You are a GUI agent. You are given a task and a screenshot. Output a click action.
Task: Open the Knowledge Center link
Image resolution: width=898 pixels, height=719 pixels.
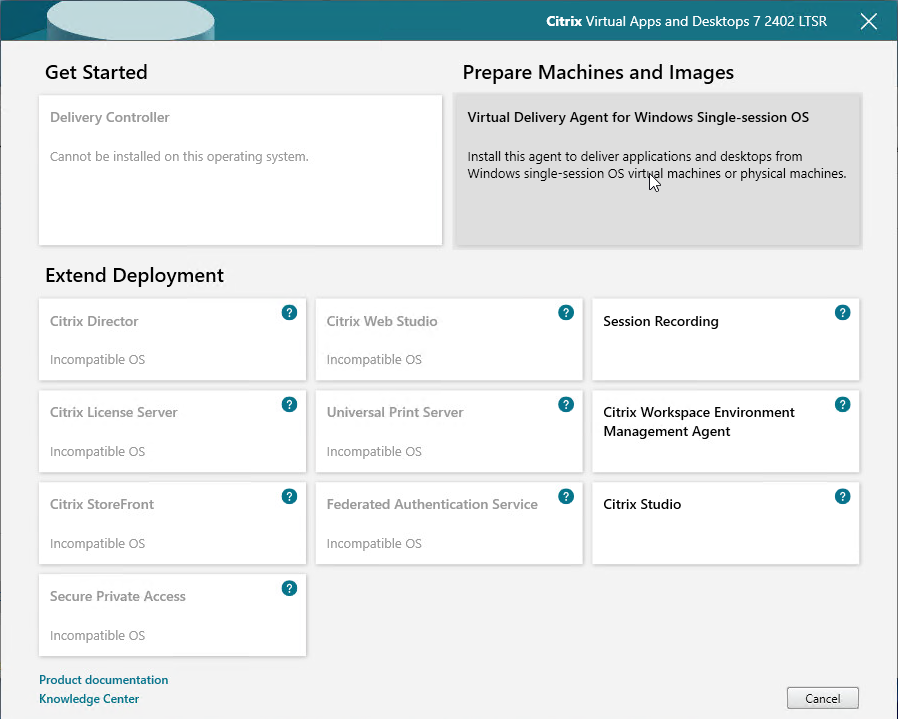tap(89, 699)
